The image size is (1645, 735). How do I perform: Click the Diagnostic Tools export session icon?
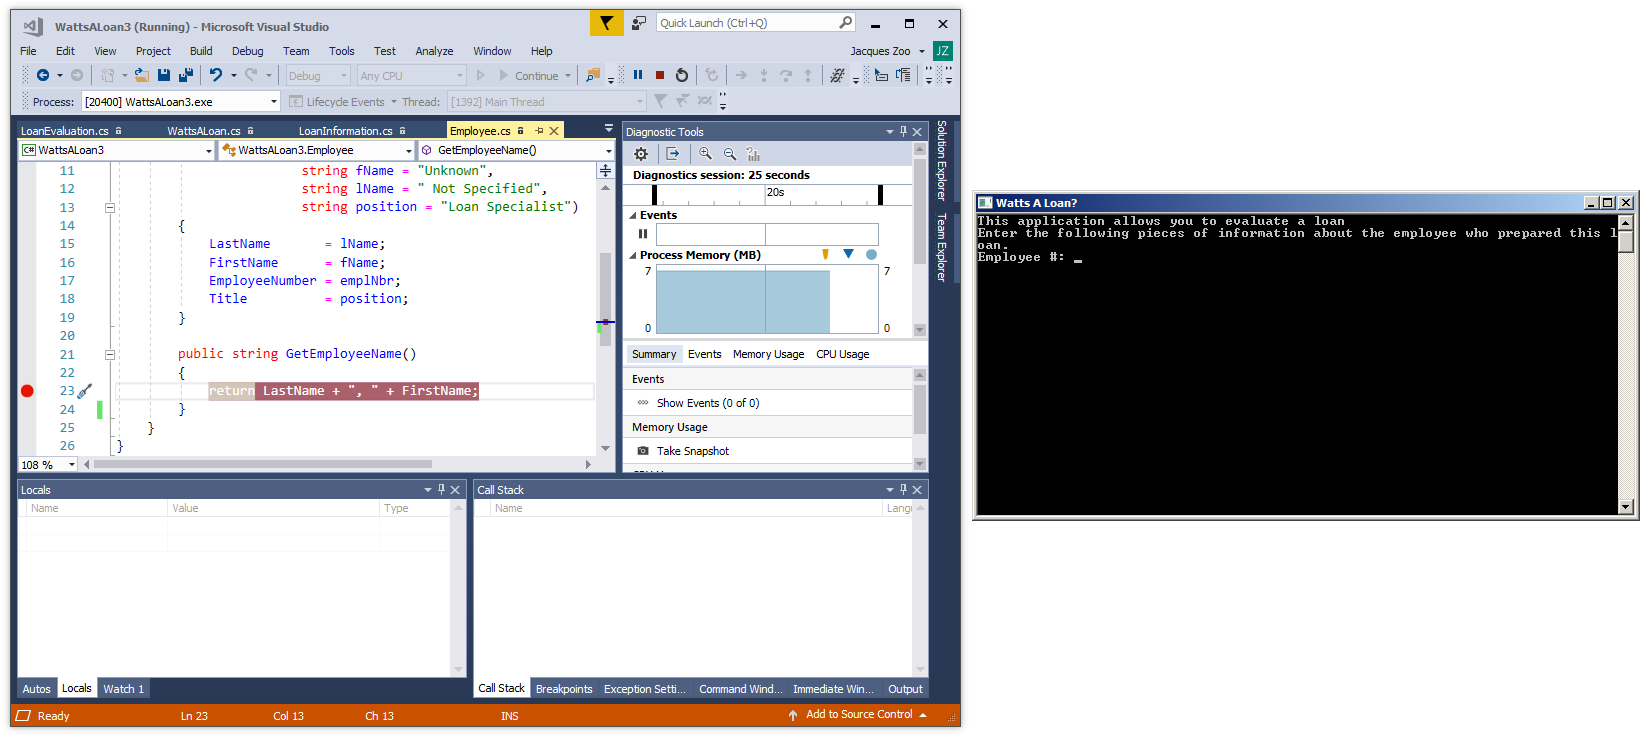pos(672,154)
